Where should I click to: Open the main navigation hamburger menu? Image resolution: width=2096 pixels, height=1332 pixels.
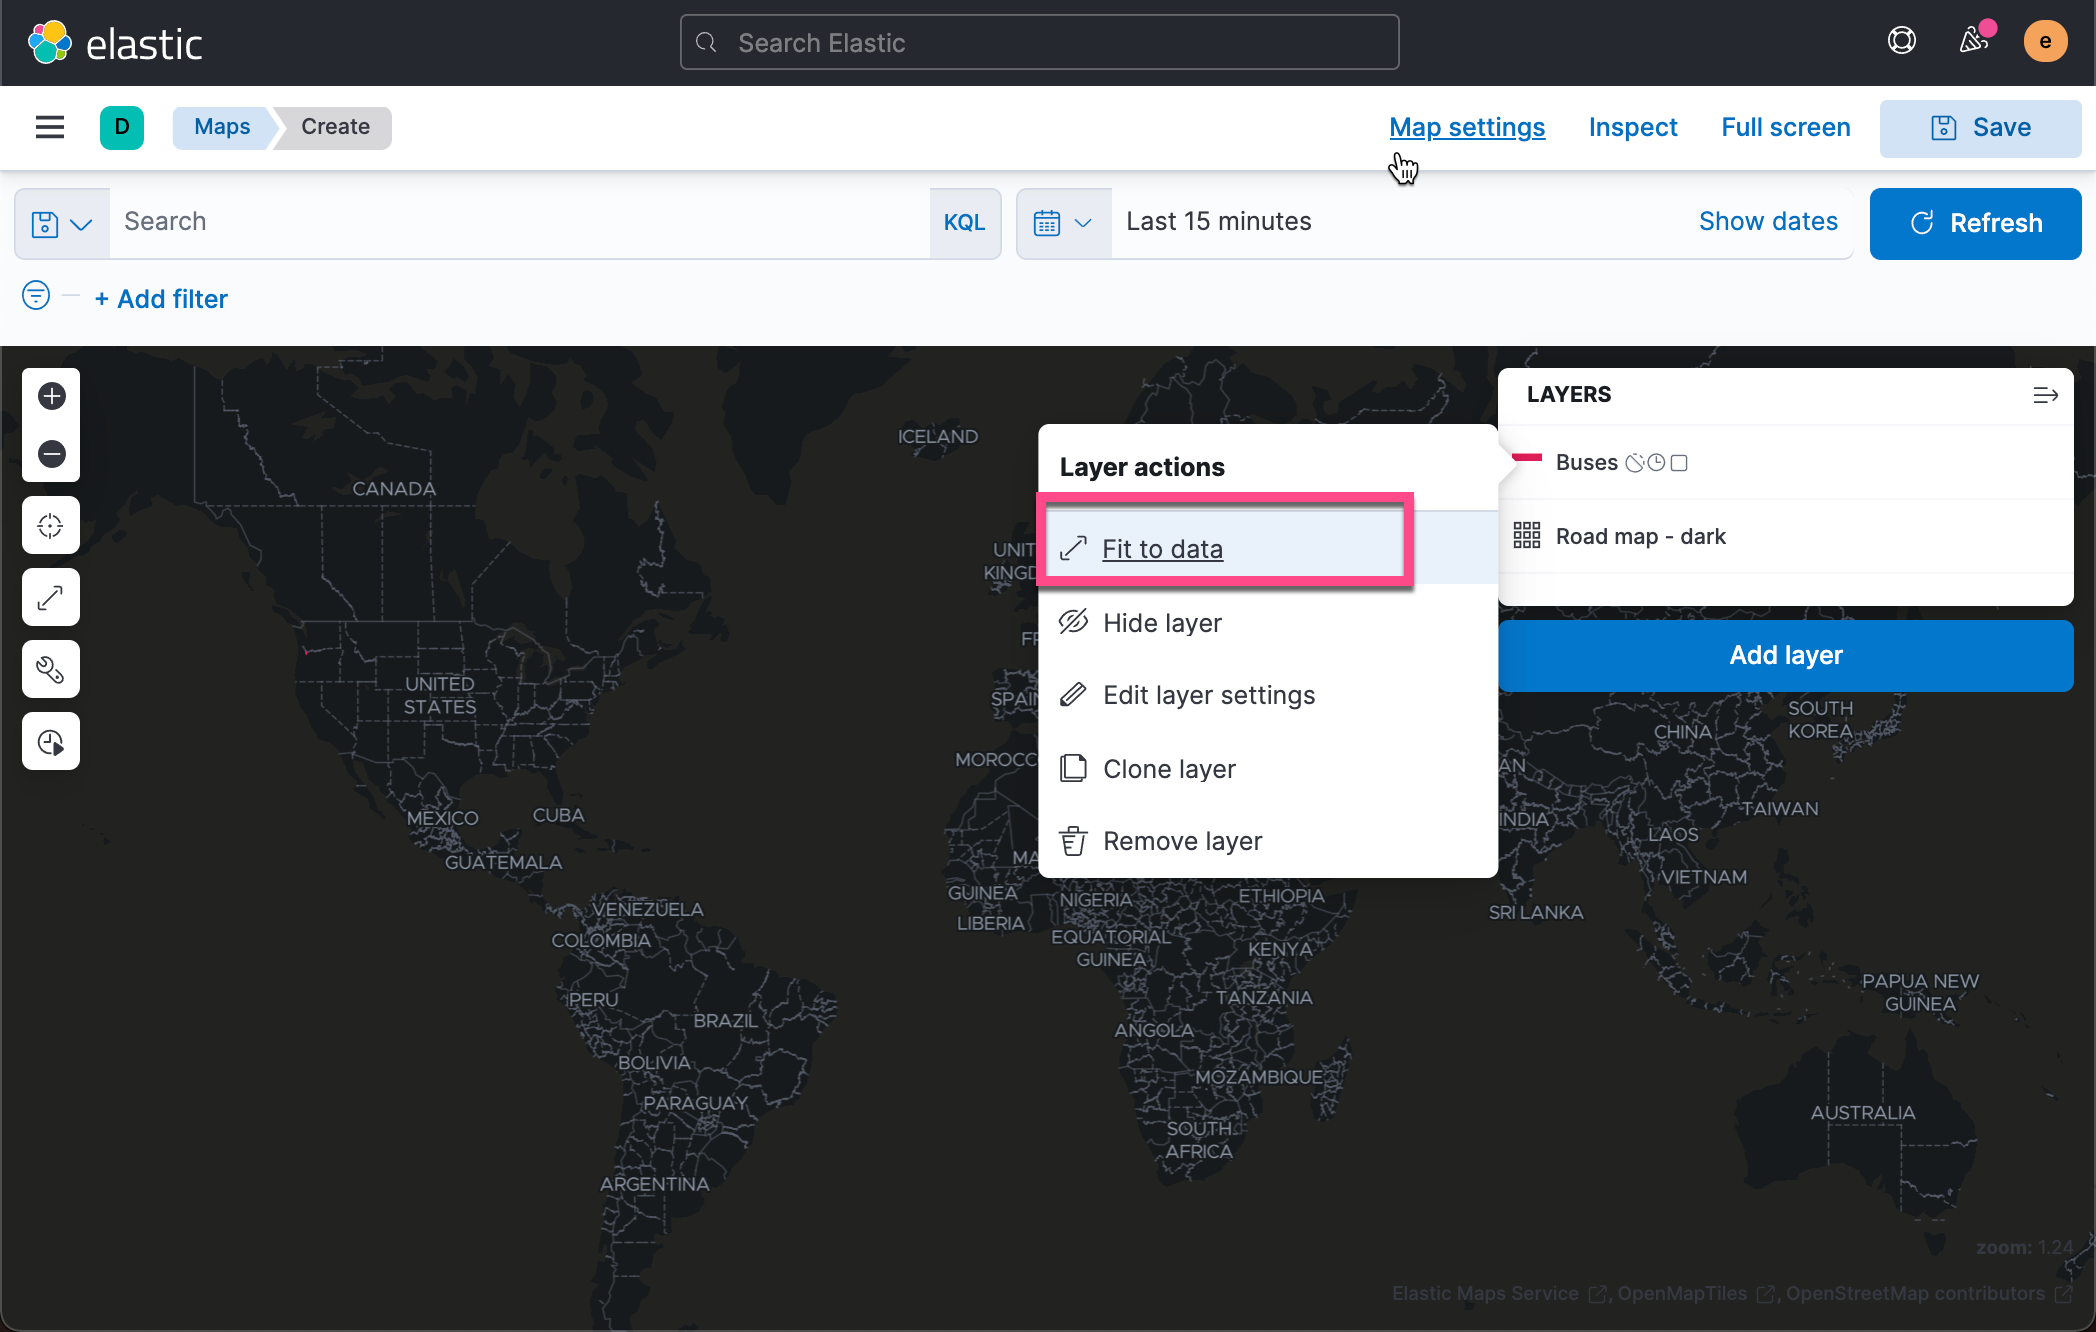tap(49, 127)
